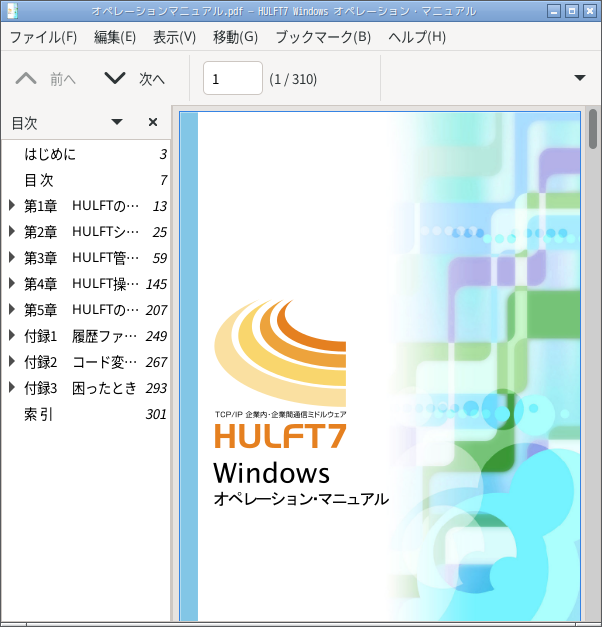
Task: Maximize the document viewer window
Action: point(572,11)
